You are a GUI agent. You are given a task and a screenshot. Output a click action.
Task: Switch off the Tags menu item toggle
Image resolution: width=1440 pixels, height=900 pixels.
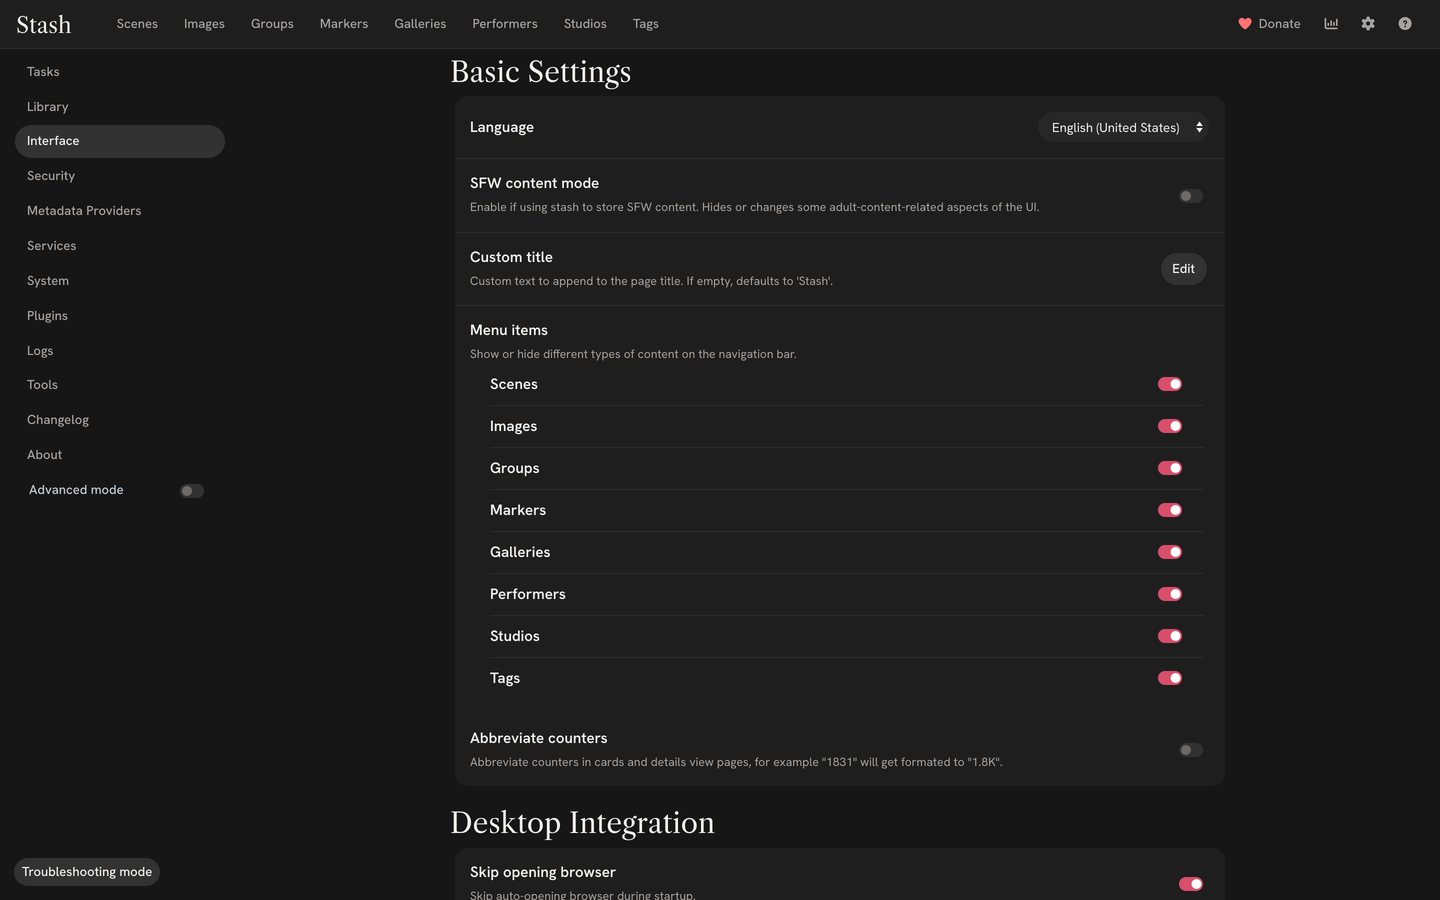(x=1170, y=678)
